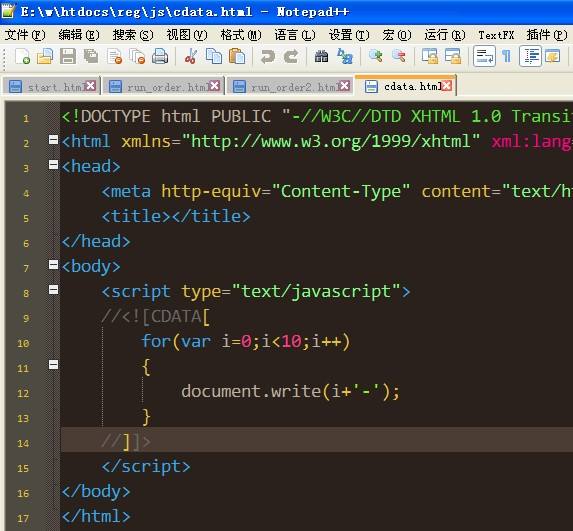573x531 pixels.
Task: Collapse the head fold on line 3
Action: pyautogui.click(x=53, y=164)
